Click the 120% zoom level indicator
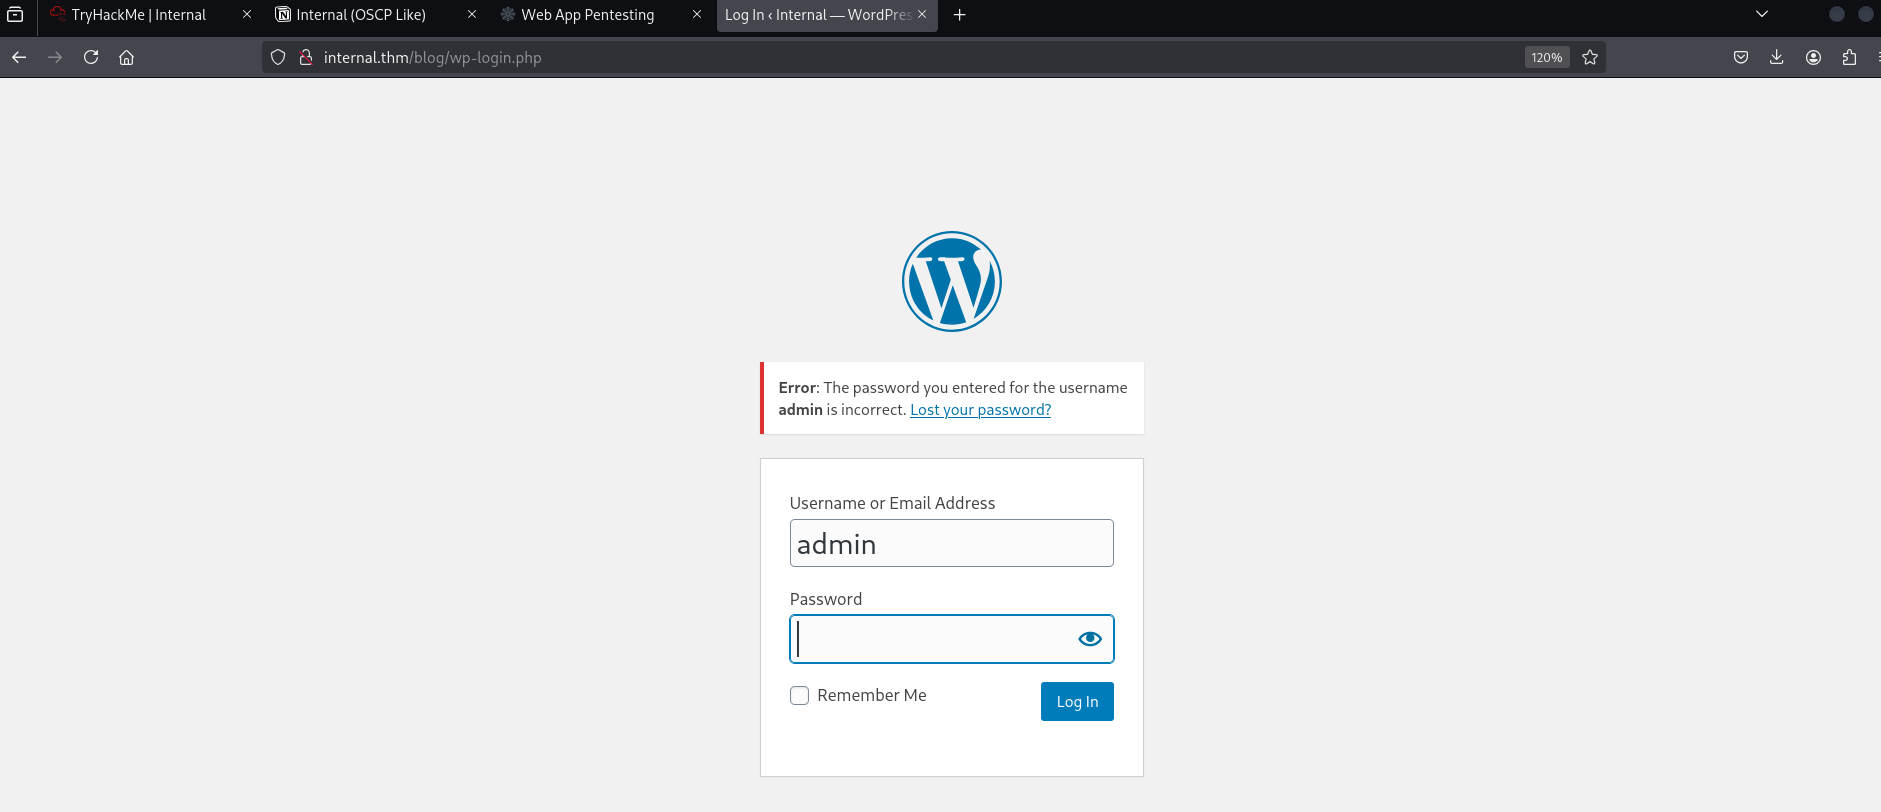Screen dimensions: 1881x812 pyautogui.click(x=1546, y=57)
